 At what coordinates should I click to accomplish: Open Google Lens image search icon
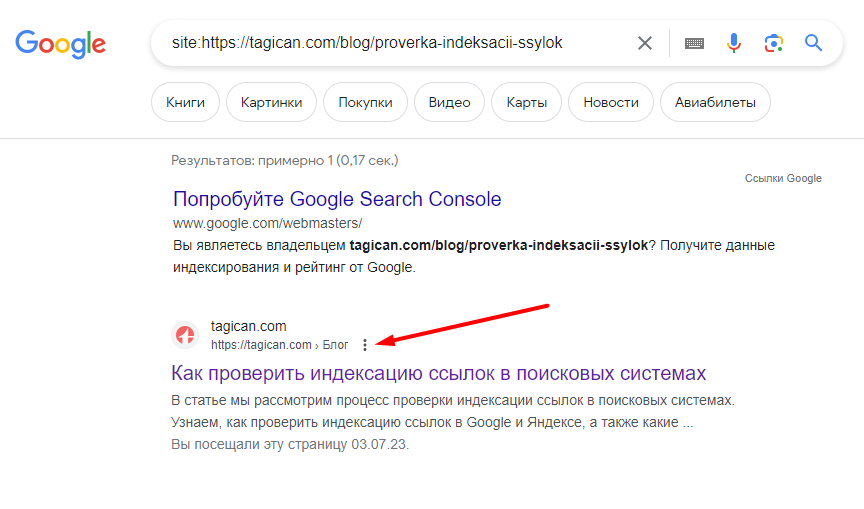click(773, 43)
